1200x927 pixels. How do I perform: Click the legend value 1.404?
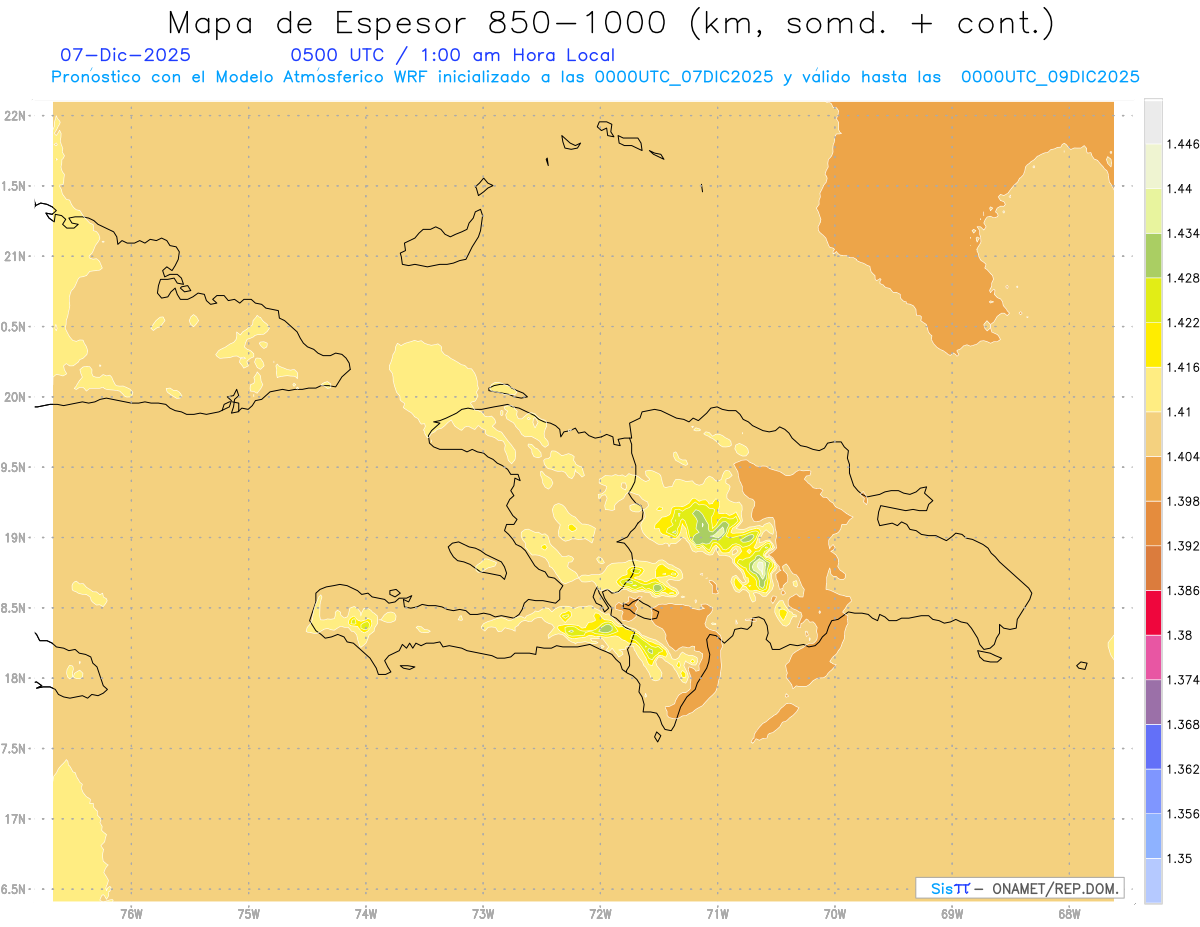pyautogui.click(x=1182, y=456)
